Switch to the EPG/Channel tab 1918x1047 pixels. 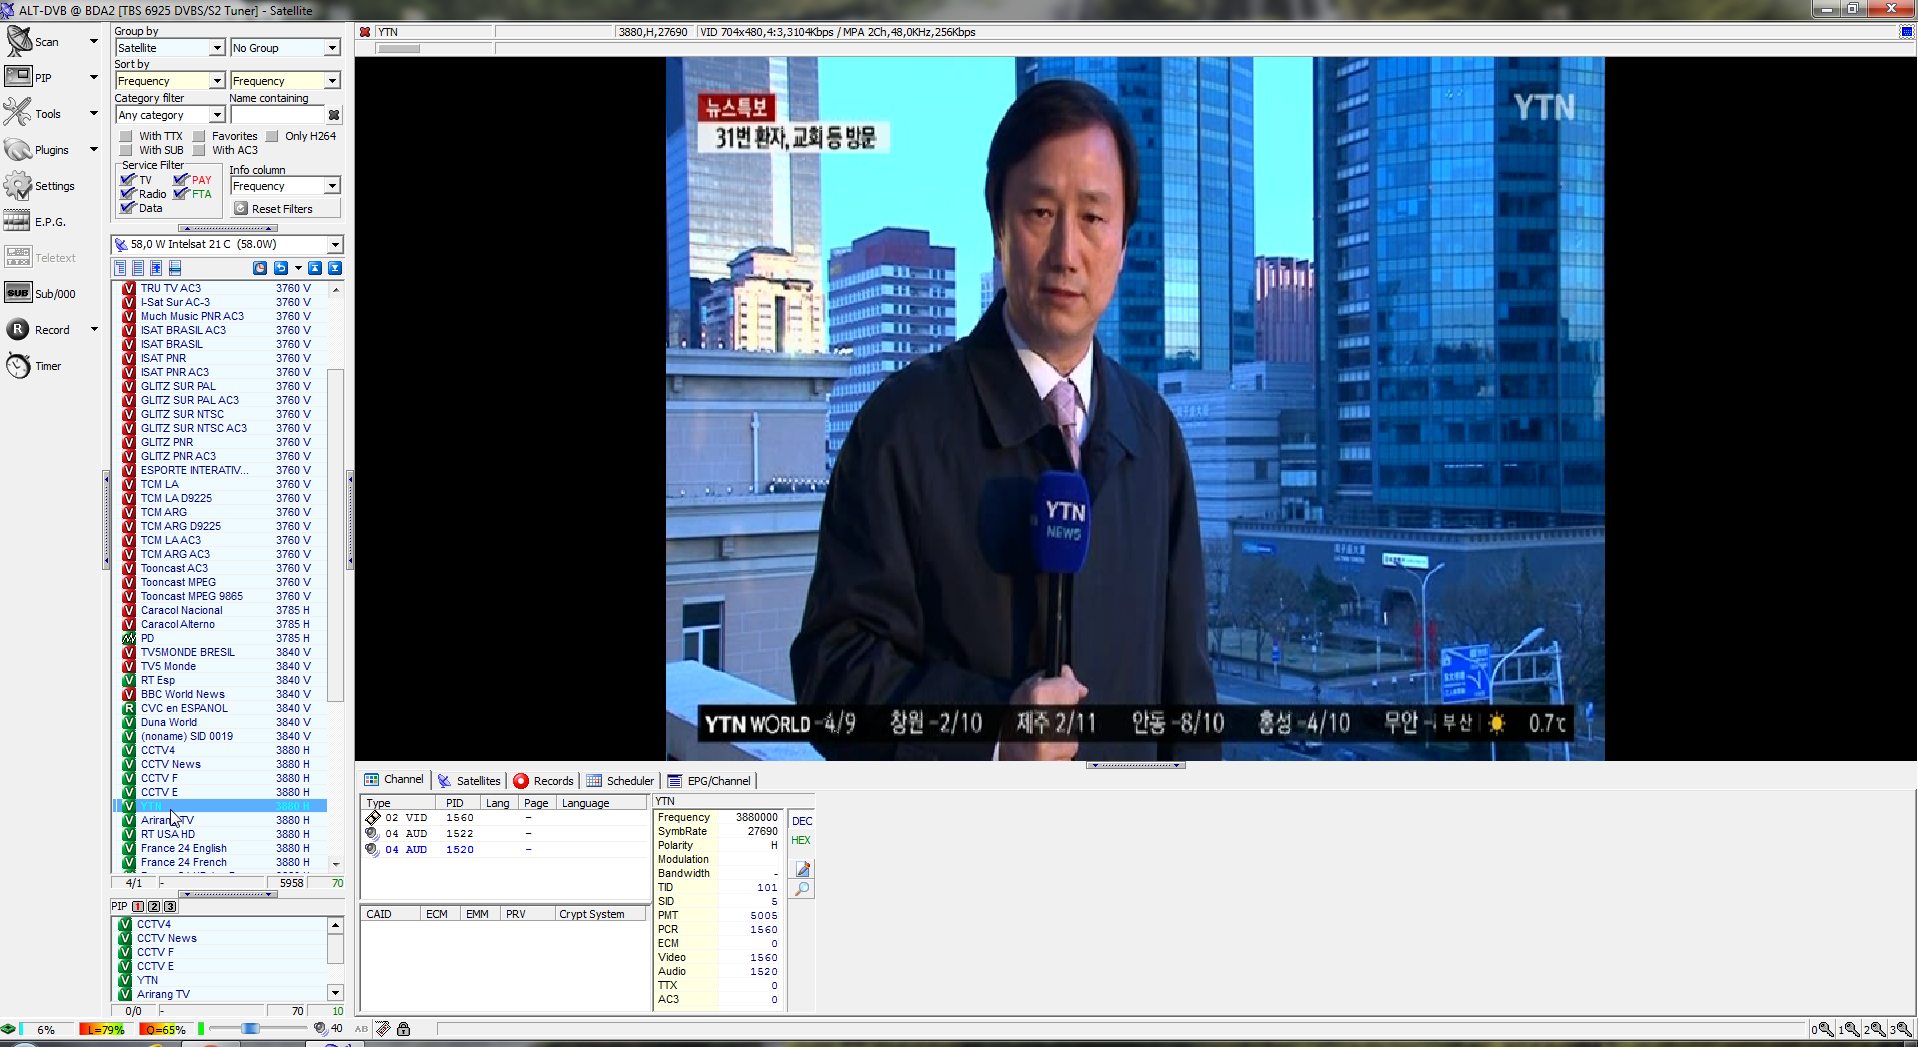709,781
